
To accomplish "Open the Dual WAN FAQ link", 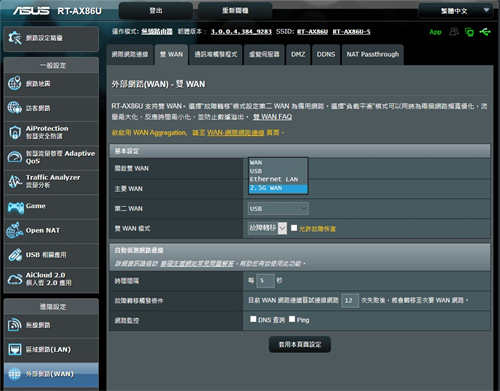I will pyautogui.click(x=272, y=117).
